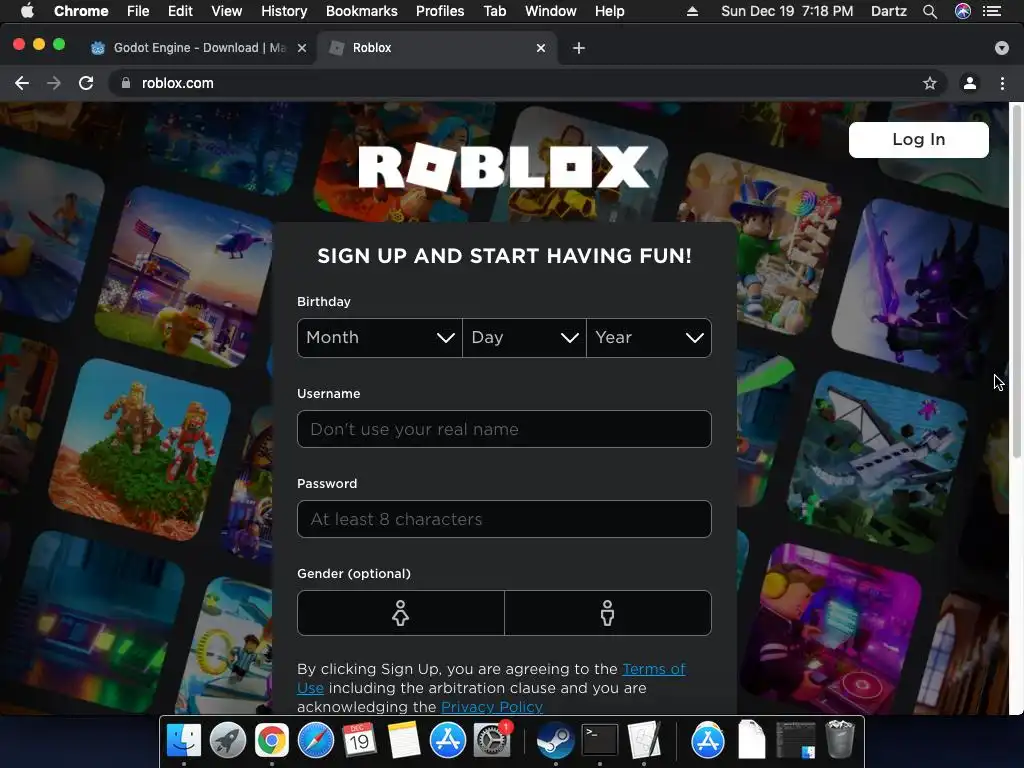Click the browser forward arrow
This screenshot has height=768, width=1024.
[x=54, y=83]
